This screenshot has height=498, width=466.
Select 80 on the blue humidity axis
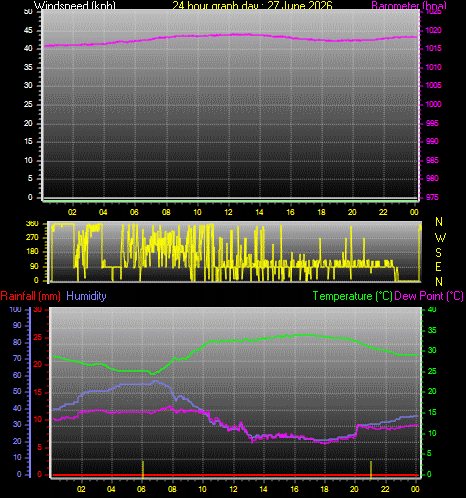[17, 342]
